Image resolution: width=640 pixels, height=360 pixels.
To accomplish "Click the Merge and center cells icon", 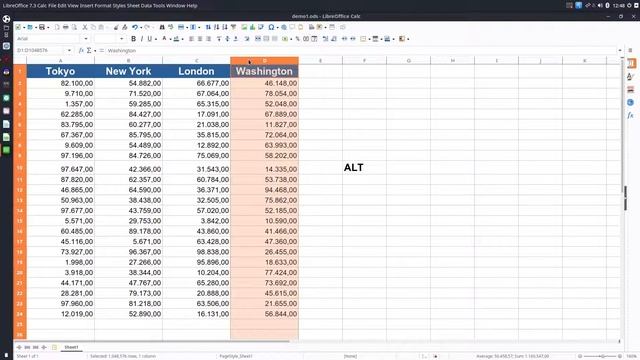I will [258, 39].
